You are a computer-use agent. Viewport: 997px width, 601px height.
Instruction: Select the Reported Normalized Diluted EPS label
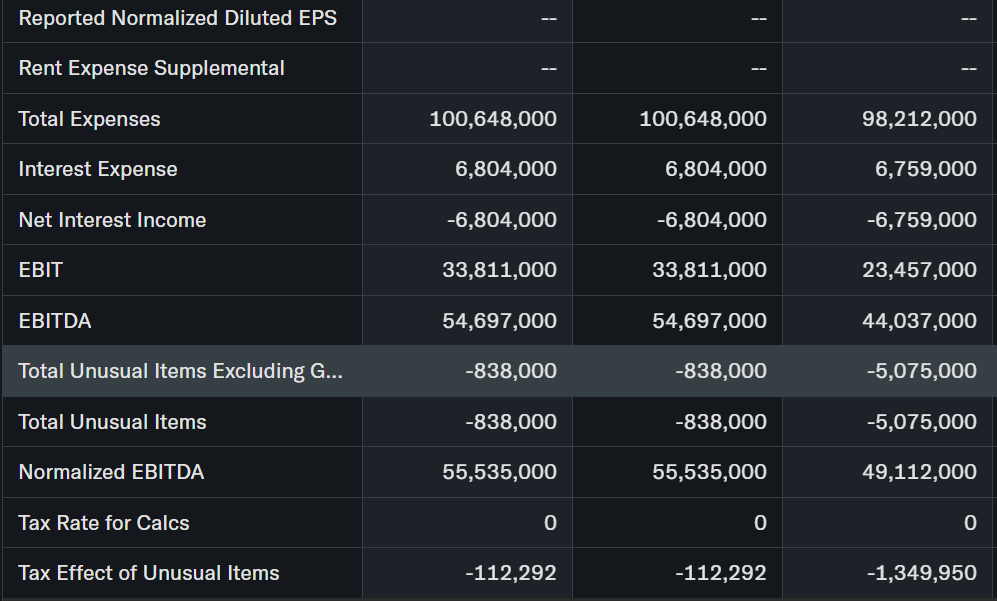coord(178,18)
